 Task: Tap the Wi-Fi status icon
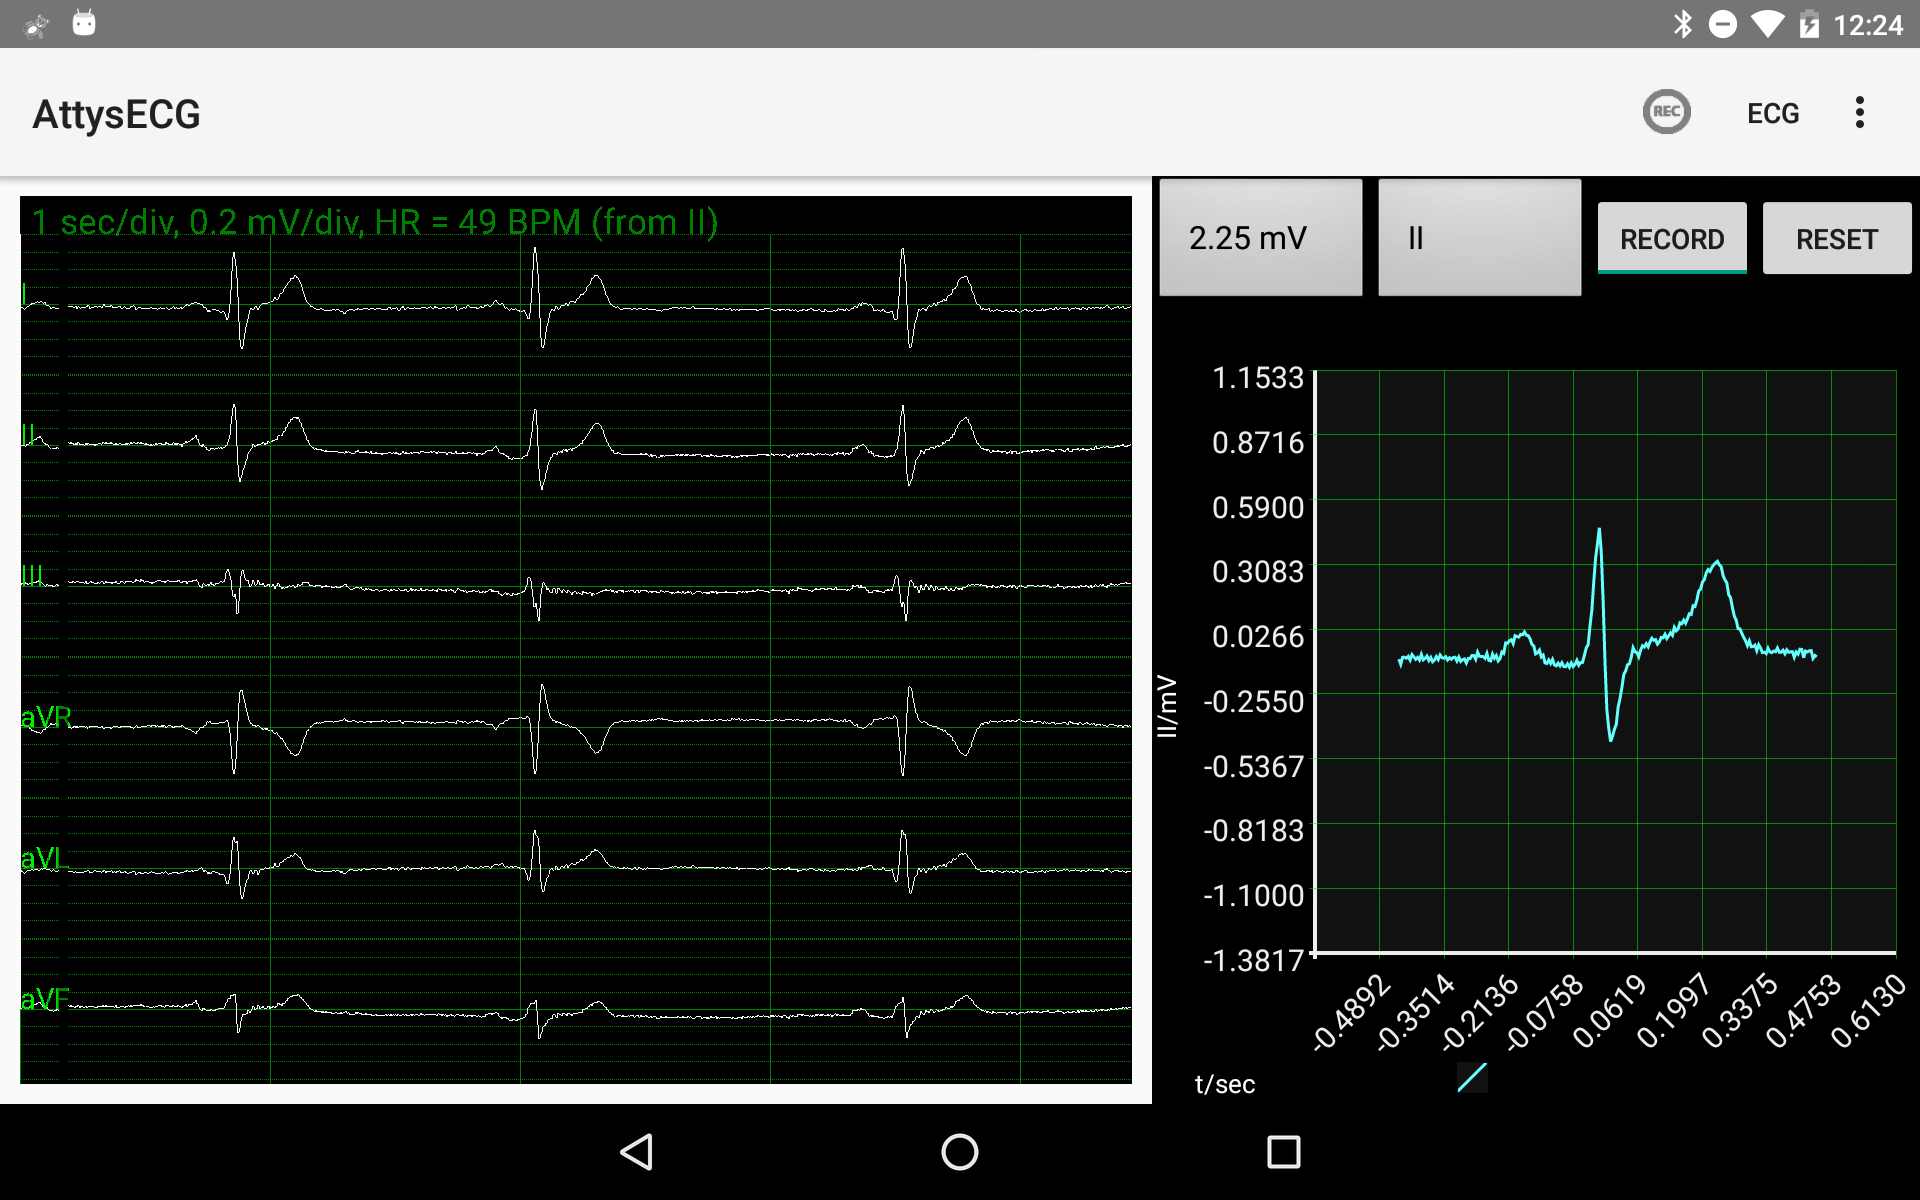click(x=1767, y=24)
